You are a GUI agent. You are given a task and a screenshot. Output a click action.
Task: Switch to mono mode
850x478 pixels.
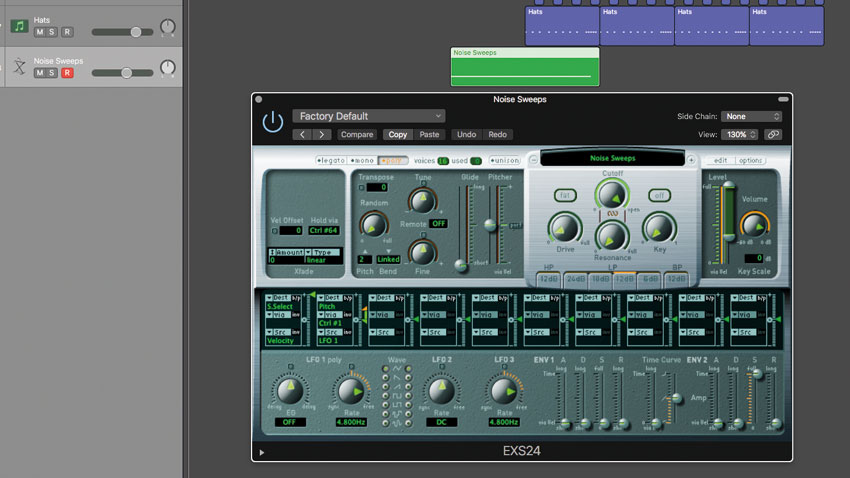(x=362, y=160)
